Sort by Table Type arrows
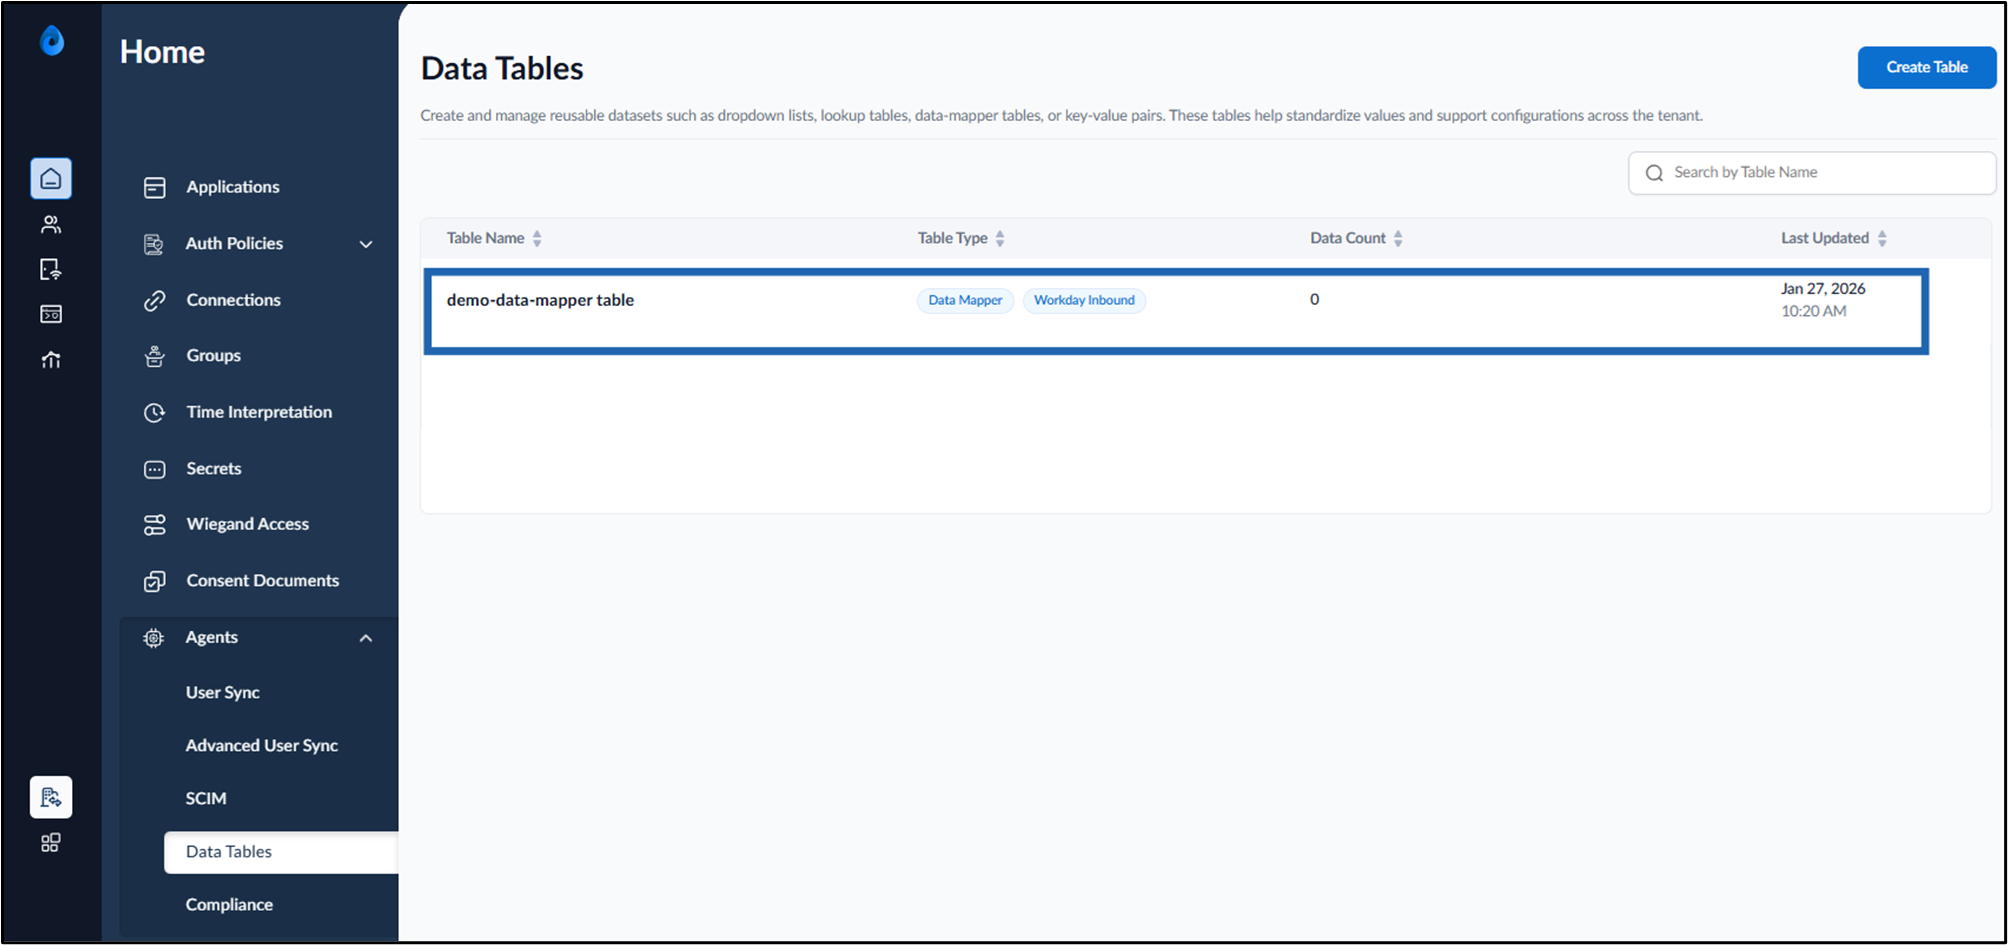 (1000, 238)
